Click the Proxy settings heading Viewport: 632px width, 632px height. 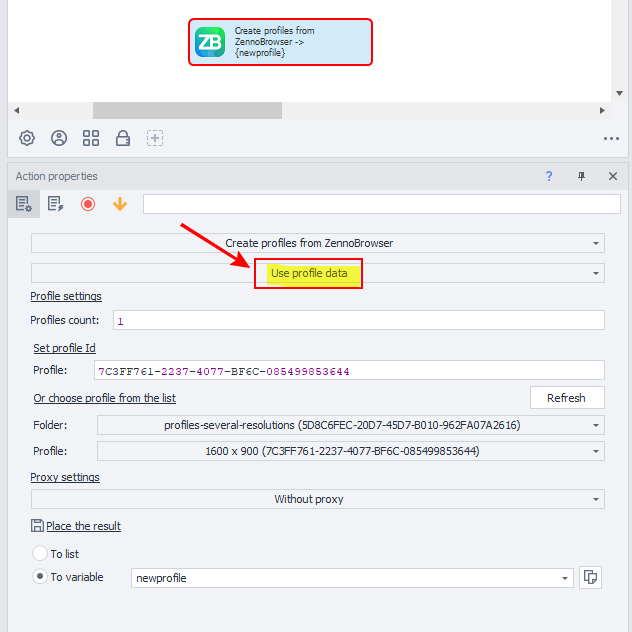tap(65, 477)
